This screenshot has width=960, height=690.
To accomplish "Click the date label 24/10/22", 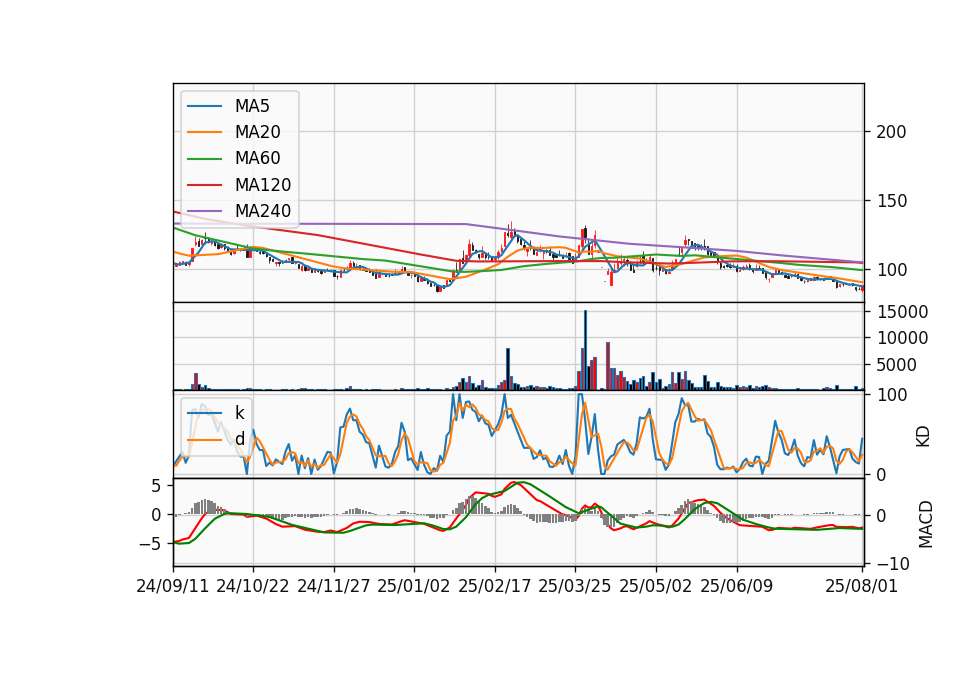I will tap(253, 586).
